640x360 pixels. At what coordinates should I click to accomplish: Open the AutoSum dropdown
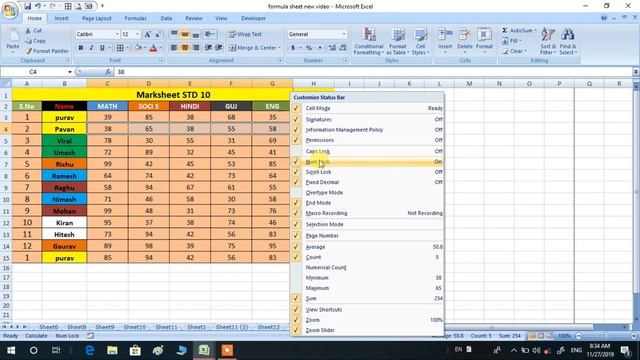(536, 30)
